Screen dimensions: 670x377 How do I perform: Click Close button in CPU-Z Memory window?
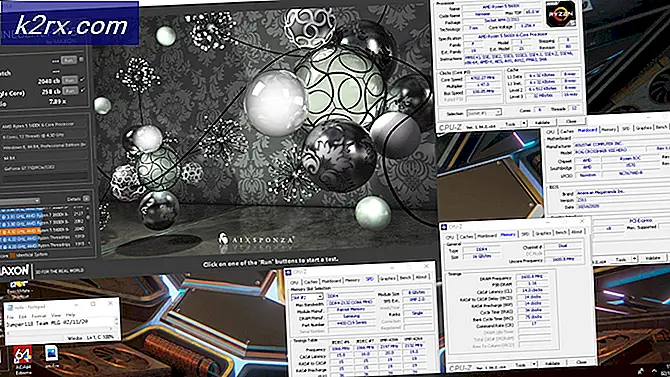[x=581, y=362]
